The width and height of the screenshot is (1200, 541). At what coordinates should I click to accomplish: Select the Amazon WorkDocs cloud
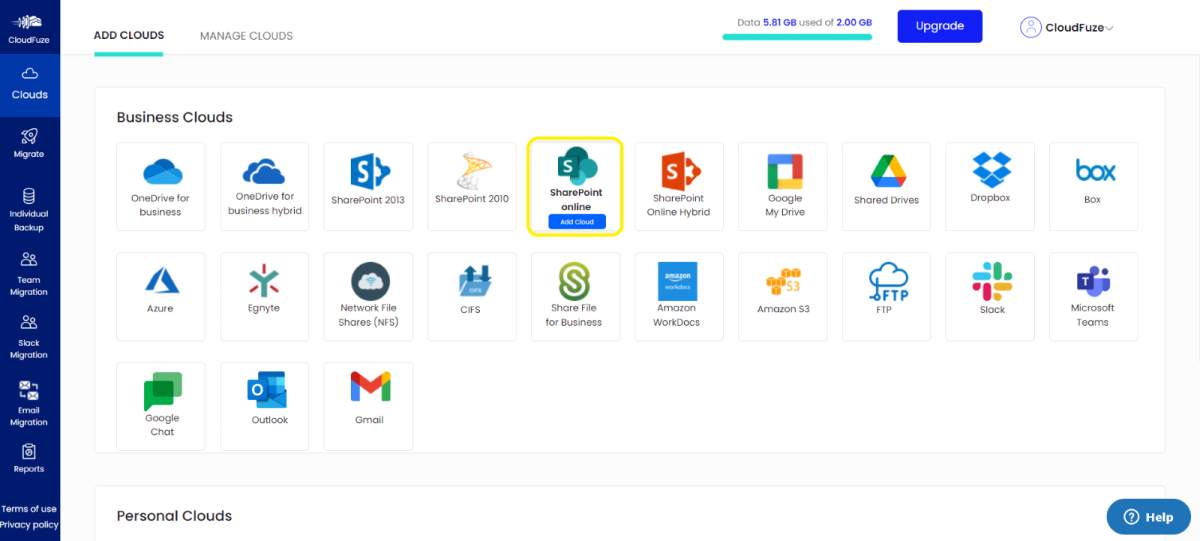[x=679, y=296]
